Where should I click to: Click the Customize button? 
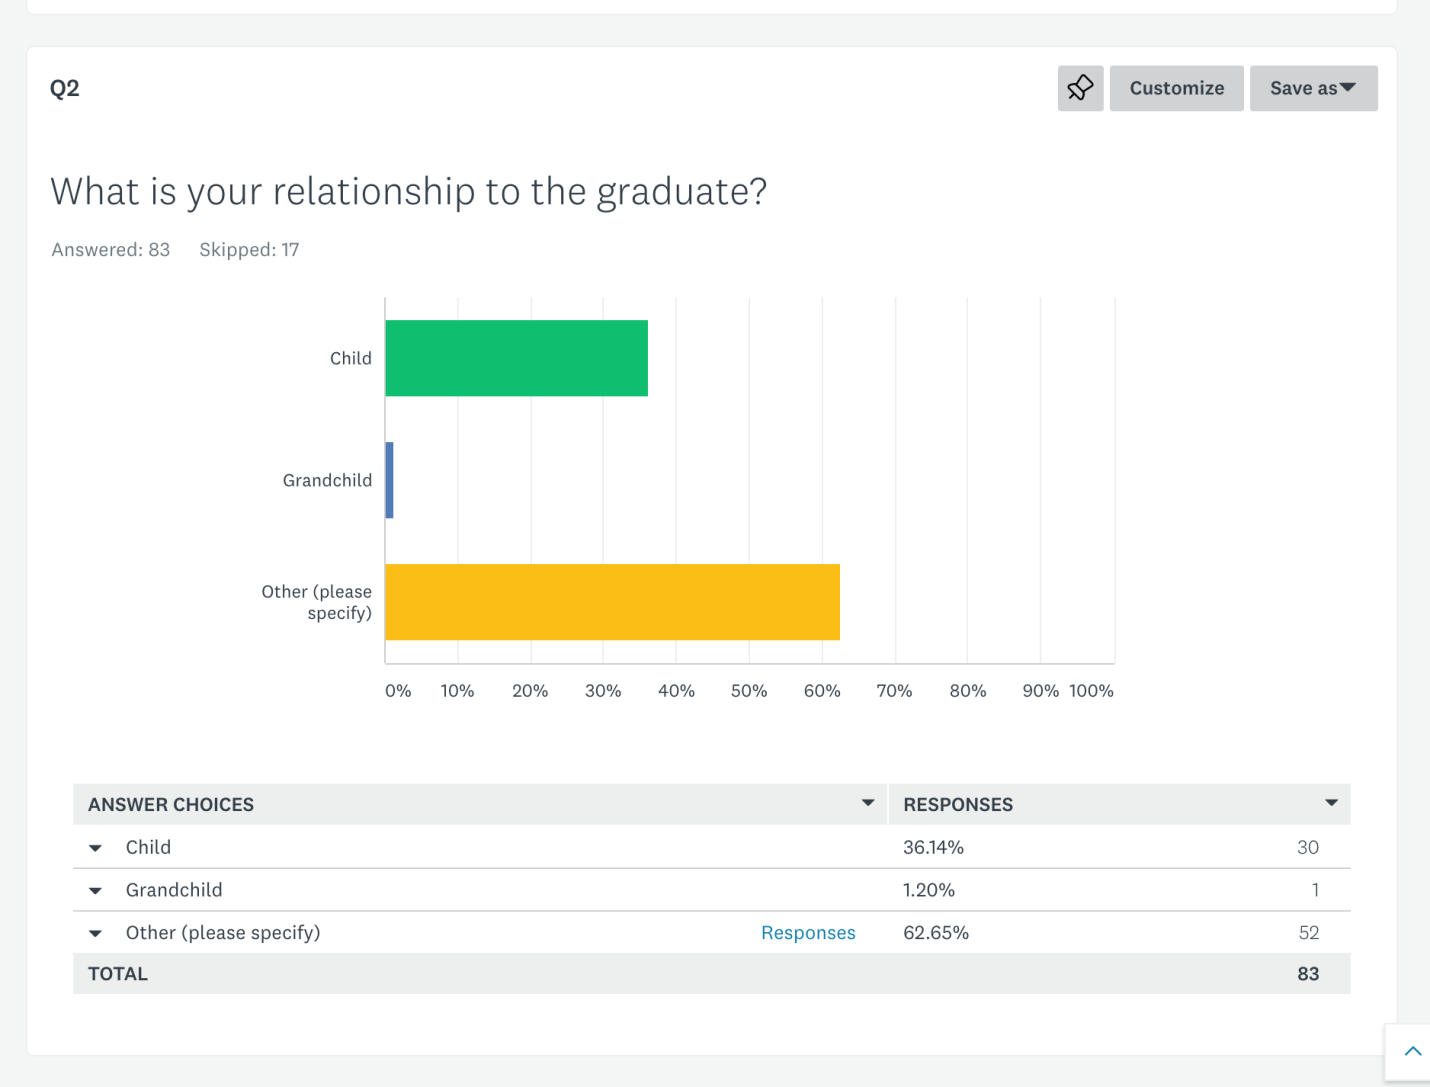1176,88
